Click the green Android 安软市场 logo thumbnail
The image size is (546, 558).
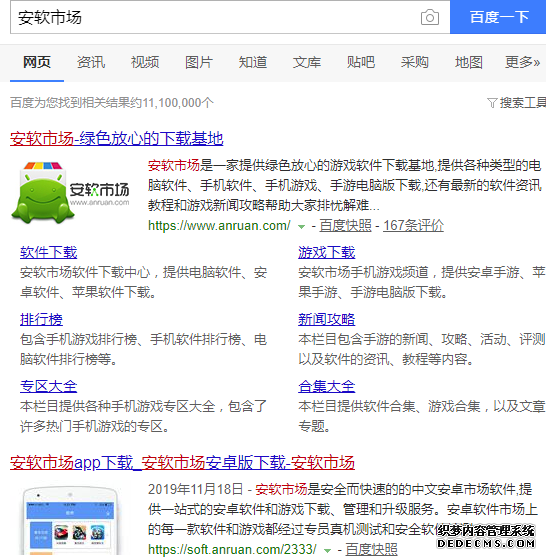[x=70, y=193]
